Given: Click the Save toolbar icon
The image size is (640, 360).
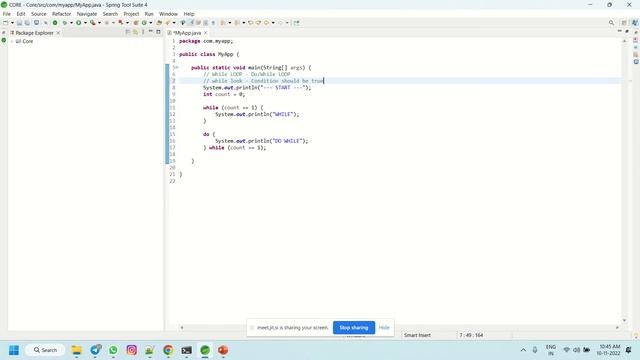Looking at the screenshot, I should [19, 23].
